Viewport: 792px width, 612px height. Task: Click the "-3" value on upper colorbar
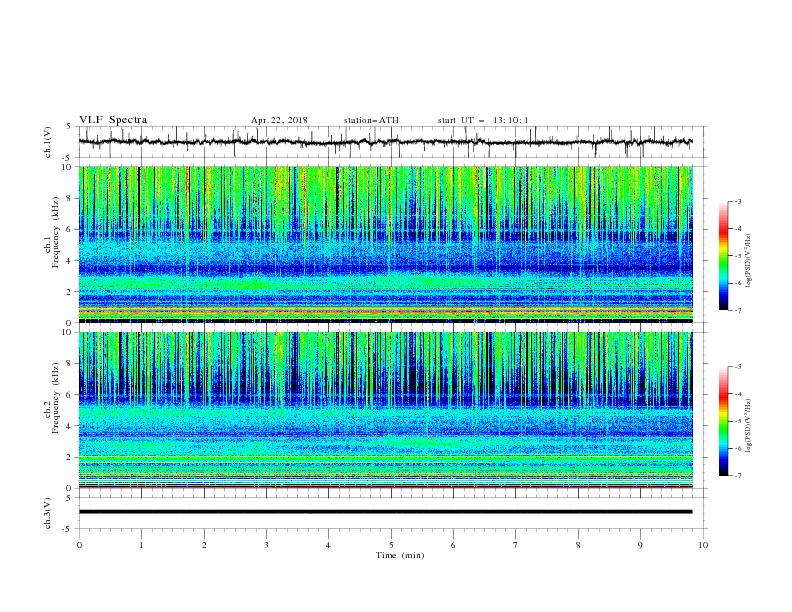[x=738, y=201]
